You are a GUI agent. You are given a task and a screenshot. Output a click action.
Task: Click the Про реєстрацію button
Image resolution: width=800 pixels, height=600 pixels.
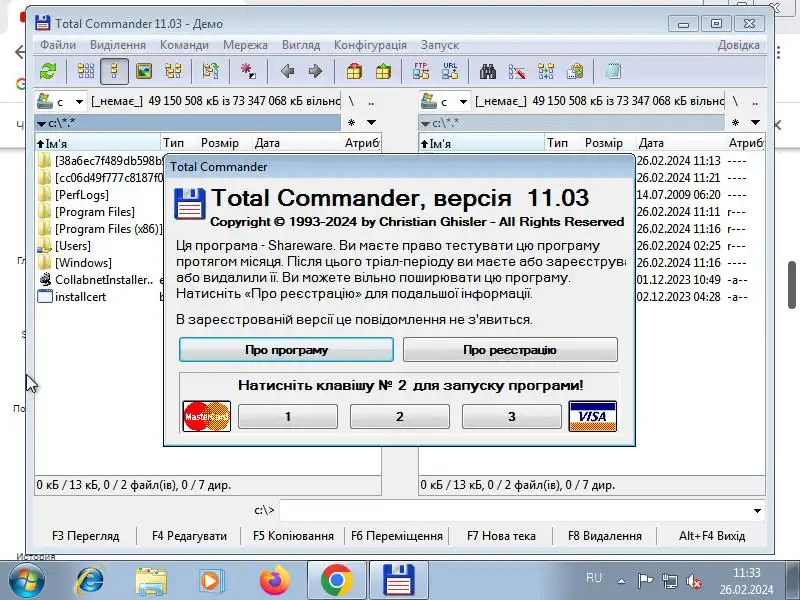tap(510, 349)
